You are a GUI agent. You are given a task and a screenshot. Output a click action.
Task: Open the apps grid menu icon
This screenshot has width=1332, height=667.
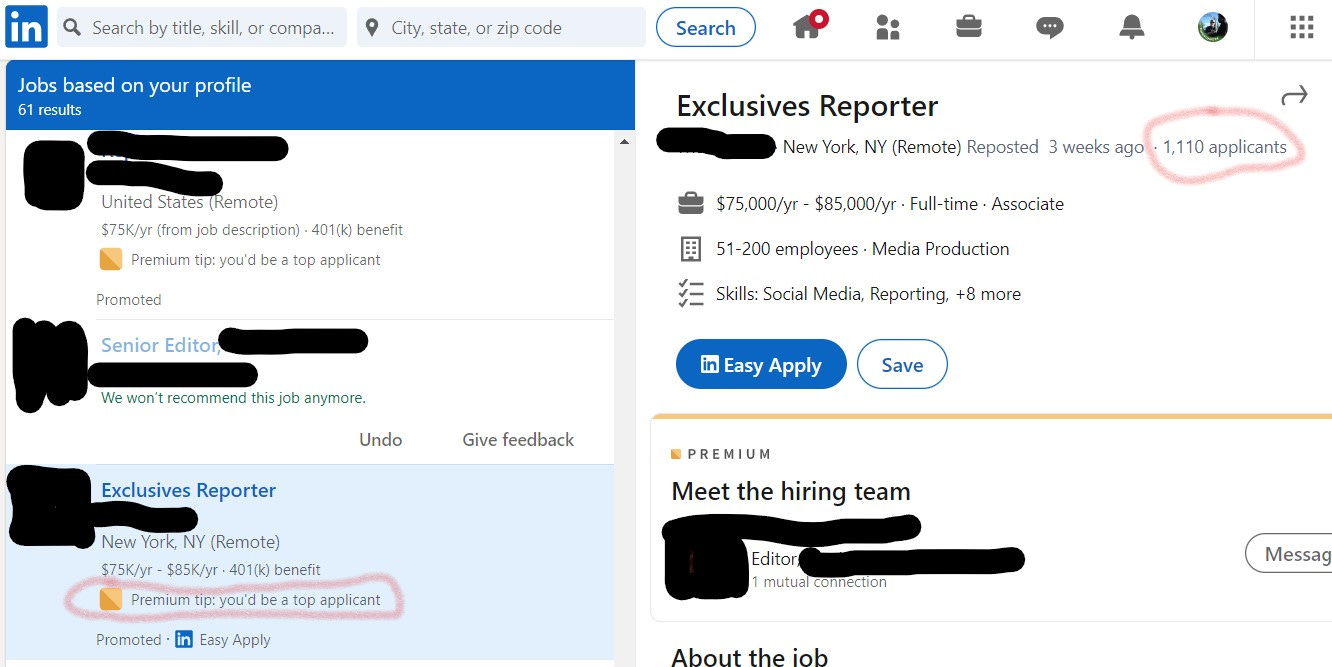1301,27
